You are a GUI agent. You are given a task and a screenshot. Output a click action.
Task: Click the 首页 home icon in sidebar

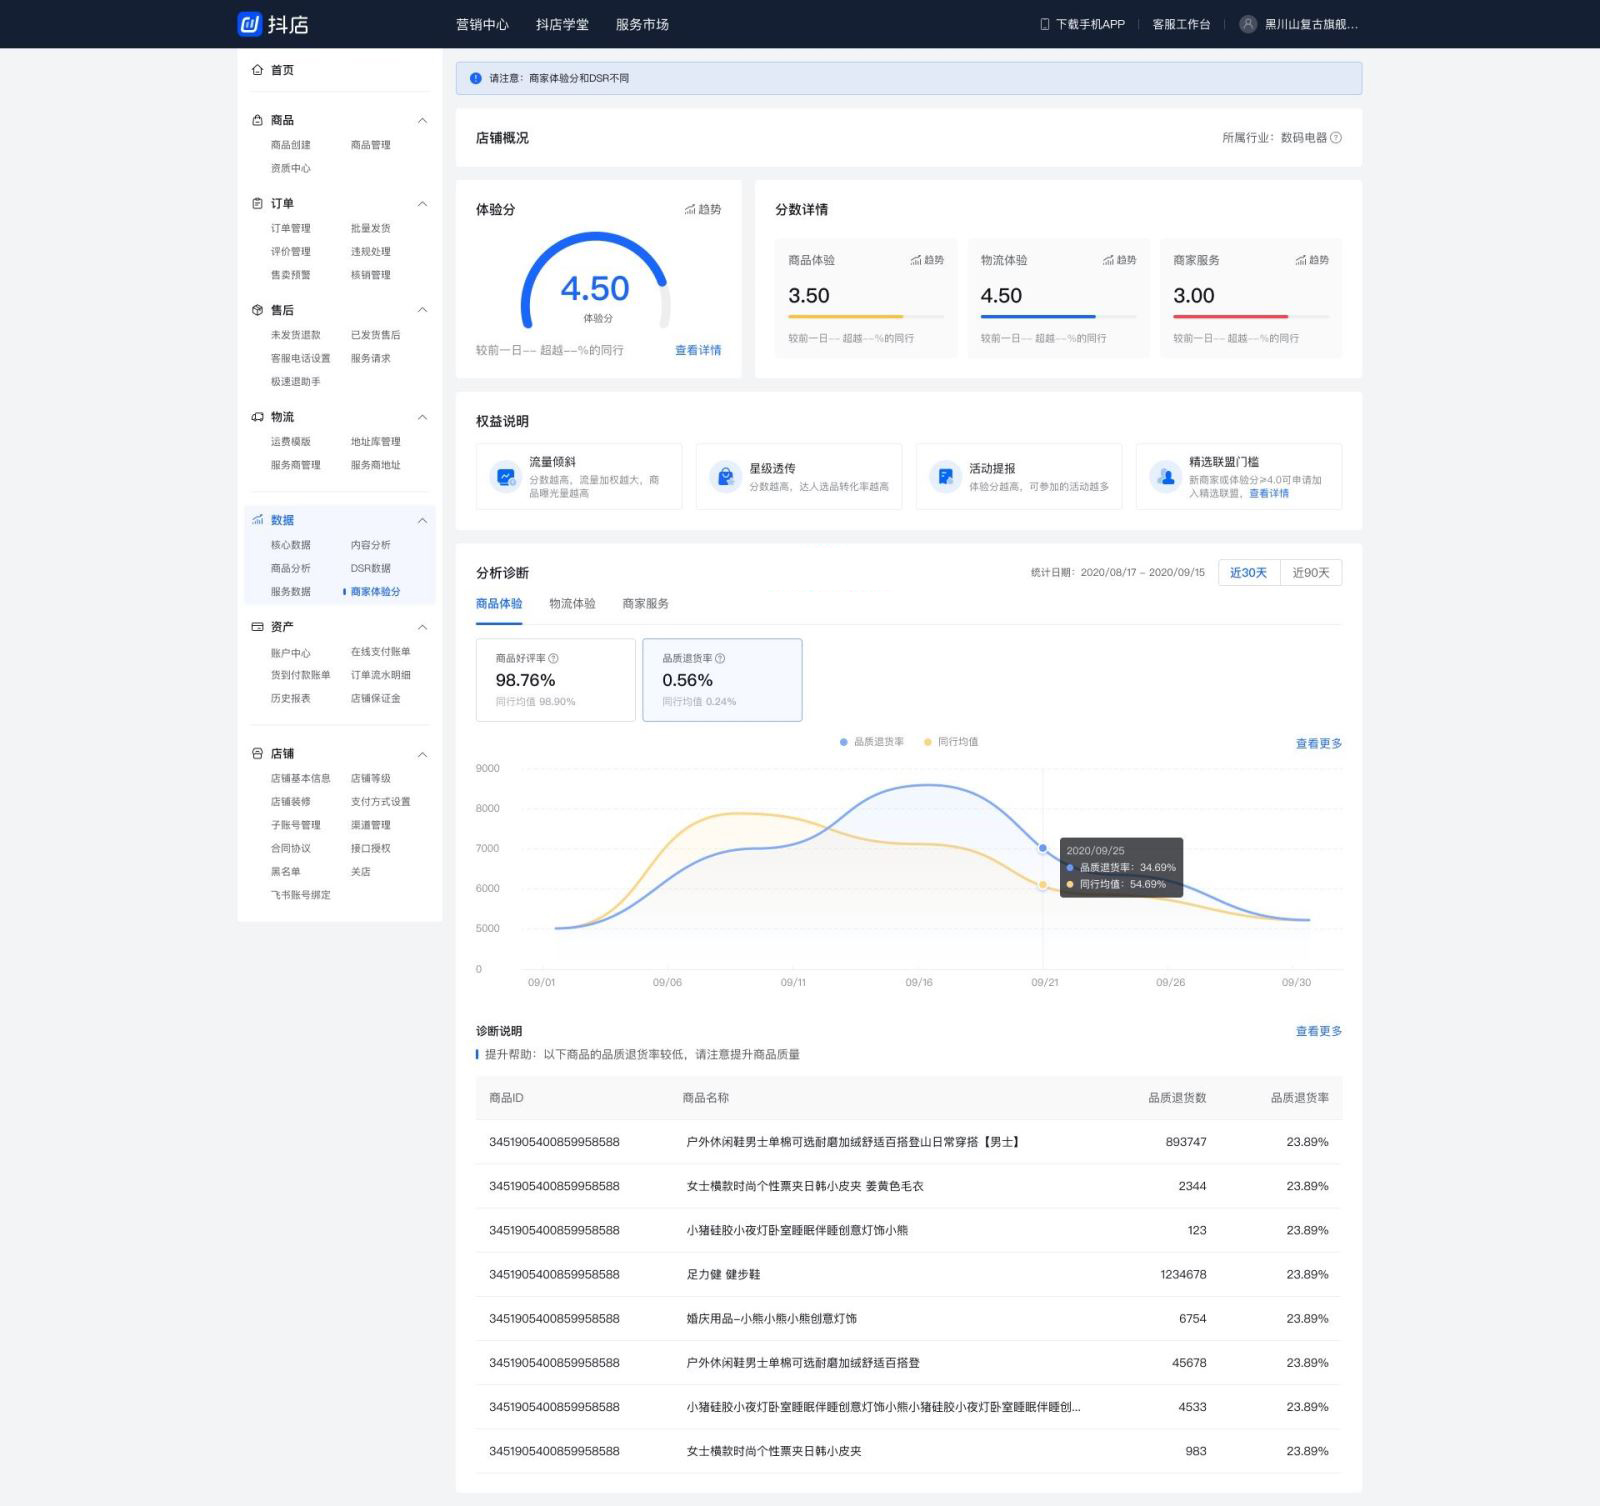coord(257,70)
